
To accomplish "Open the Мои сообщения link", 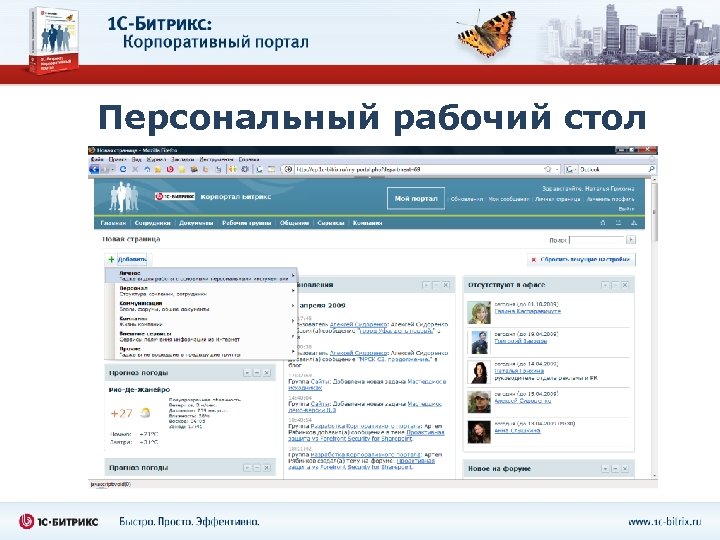I will pyautogui.click(x=508, y=199).
